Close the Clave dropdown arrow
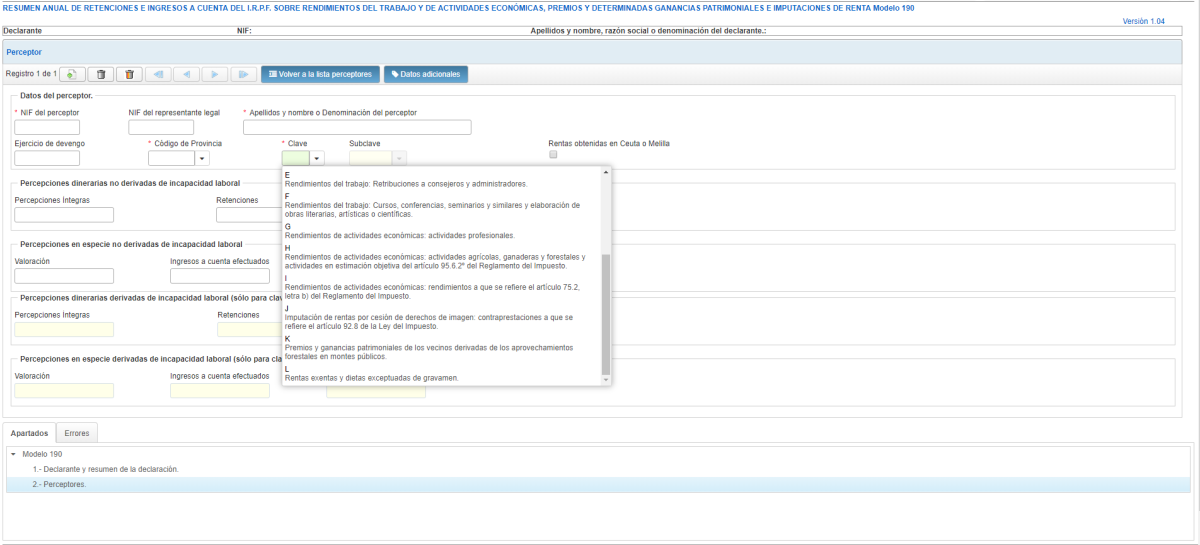 pyautogui.click(x=317, y=158)
